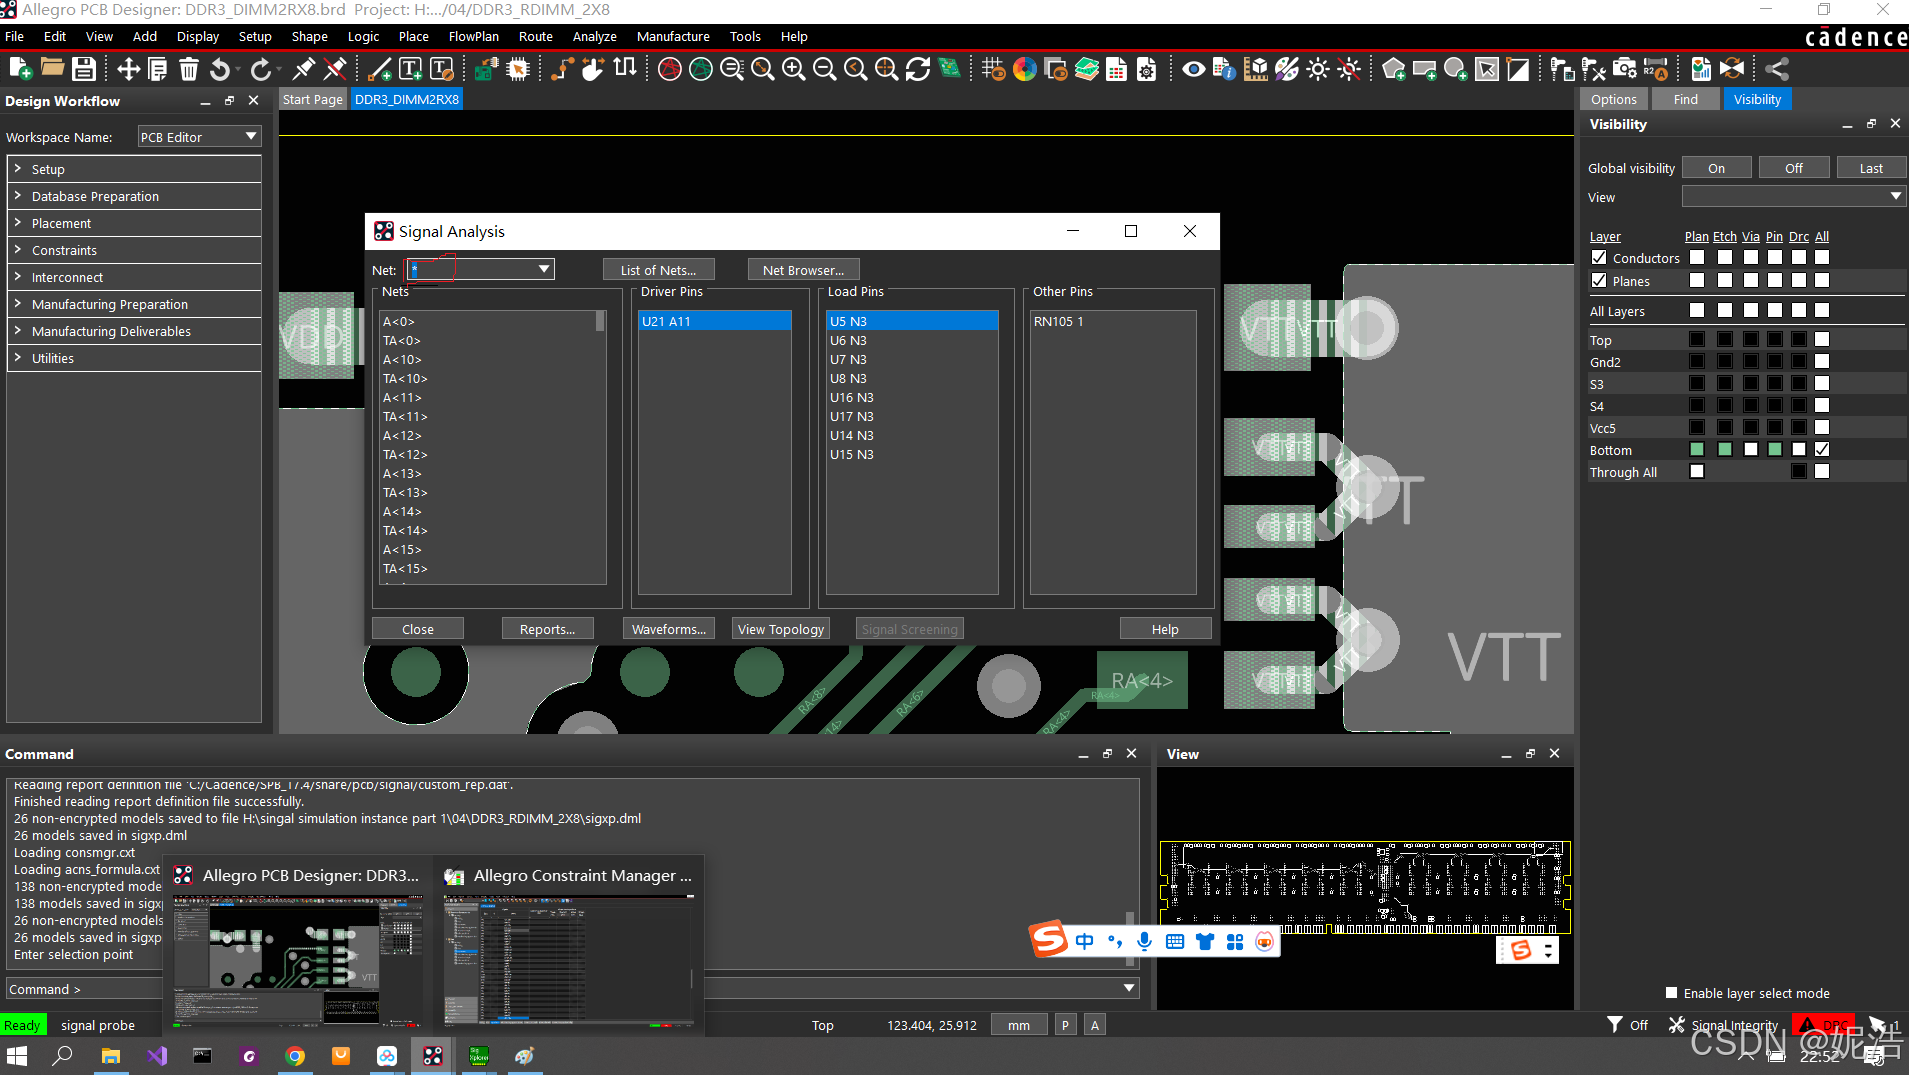Zoom out using the magnifier minus icon
1909x1075 pixels.
(825, 69)
